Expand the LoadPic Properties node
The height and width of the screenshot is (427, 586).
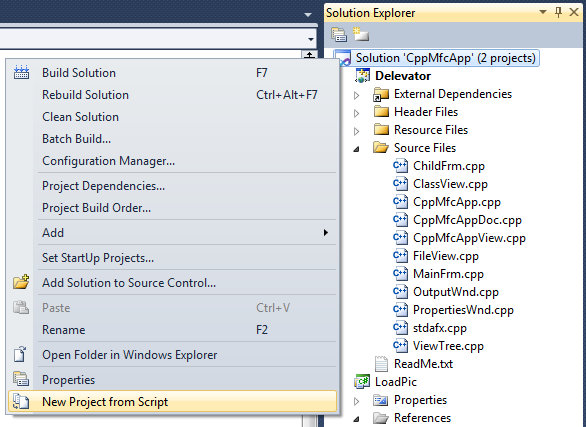tap(357, 401)
